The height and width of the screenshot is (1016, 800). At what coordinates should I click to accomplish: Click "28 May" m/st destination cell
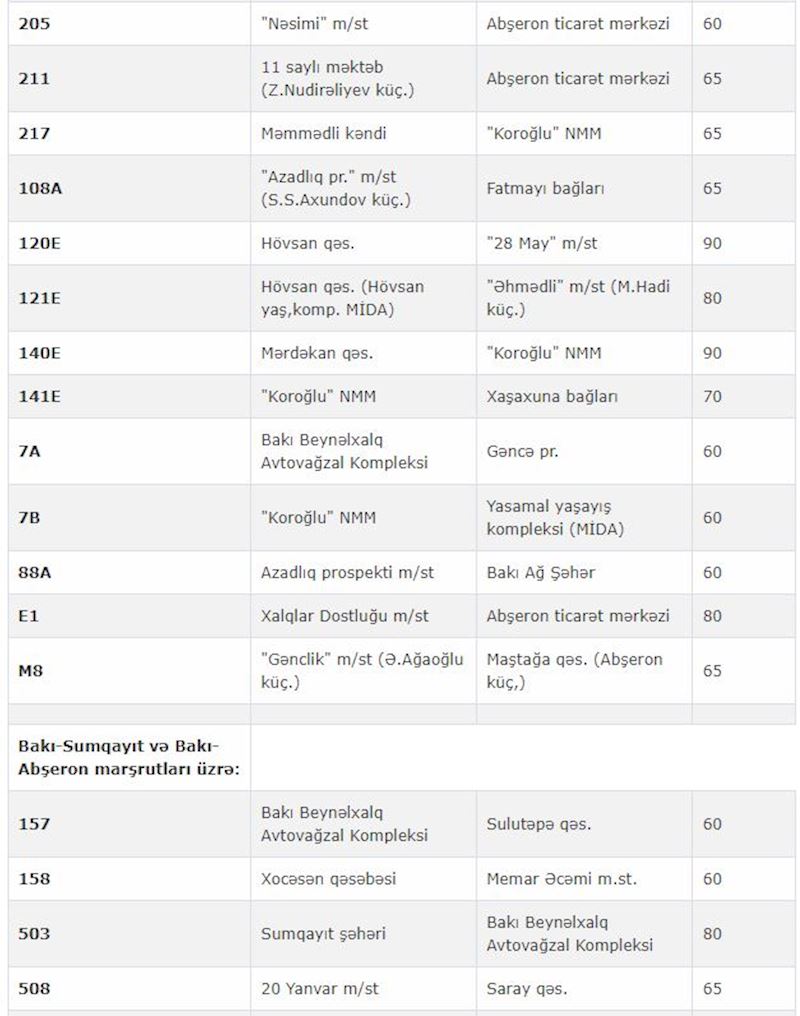pos(542,243)
